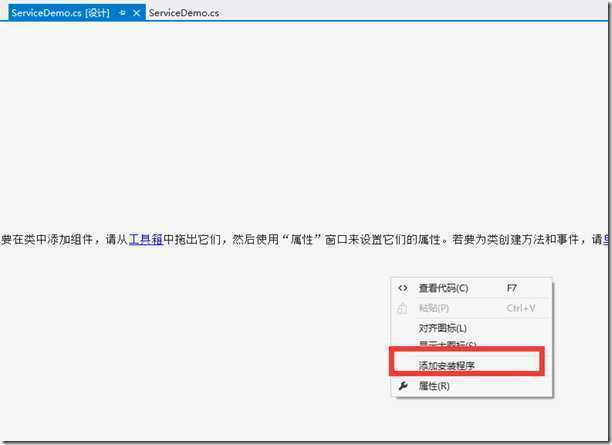Click the wrench properties icon
This screenshot has width=612, height=445.
click(403, 386)
